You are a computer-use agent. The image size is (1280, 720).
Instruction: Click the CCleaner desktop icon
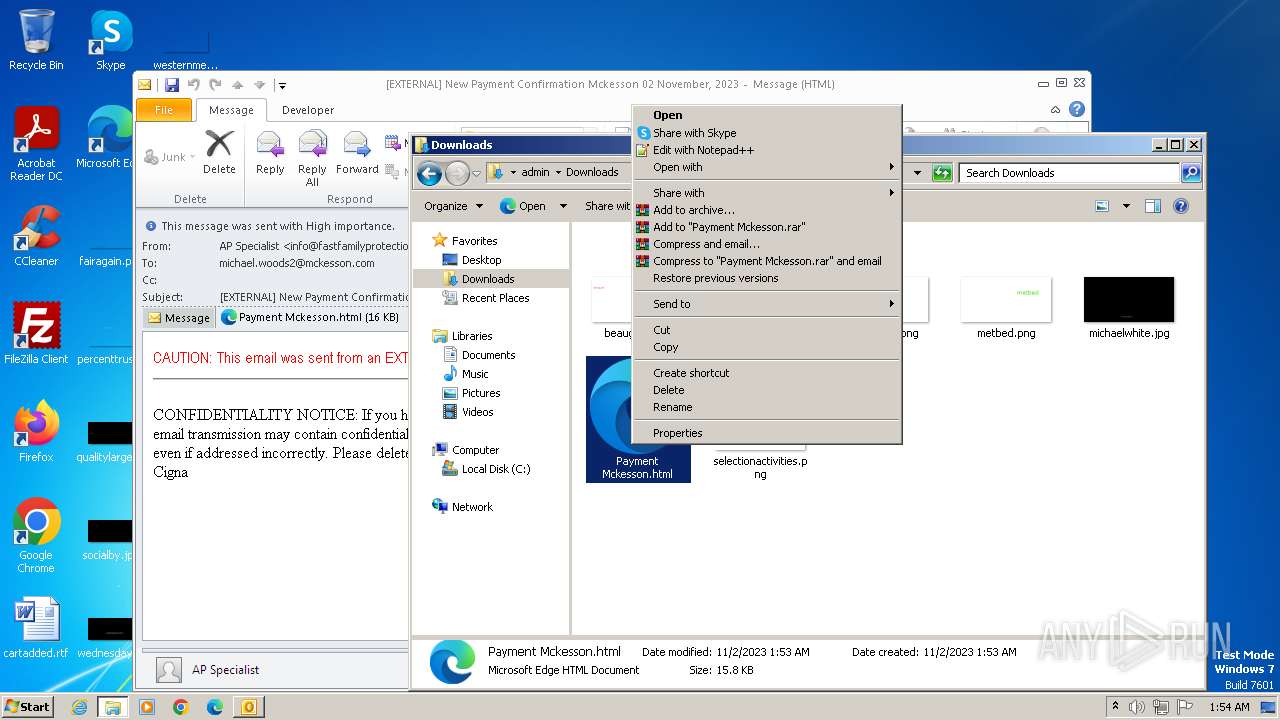(x=36, y=236)
